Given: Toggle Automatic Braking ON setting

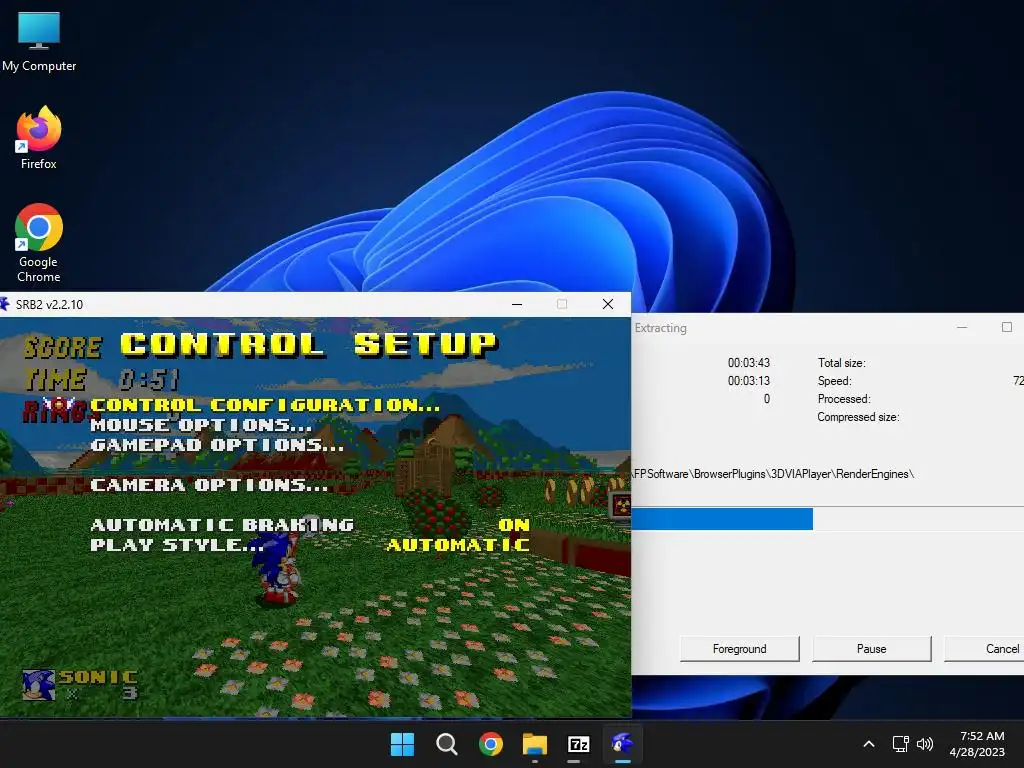Looking at the screenshot, I should [x=310, y=525].
